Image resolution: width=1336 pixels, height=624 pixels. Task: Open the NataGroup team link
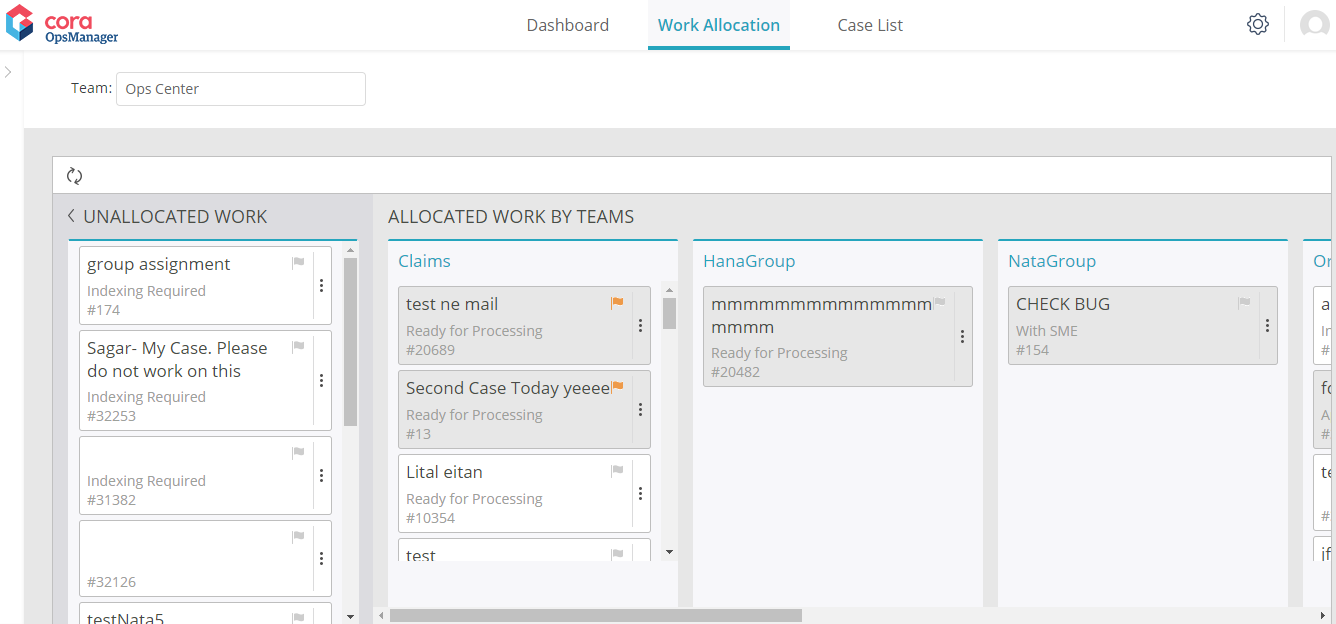click(x=1052, y=261)
